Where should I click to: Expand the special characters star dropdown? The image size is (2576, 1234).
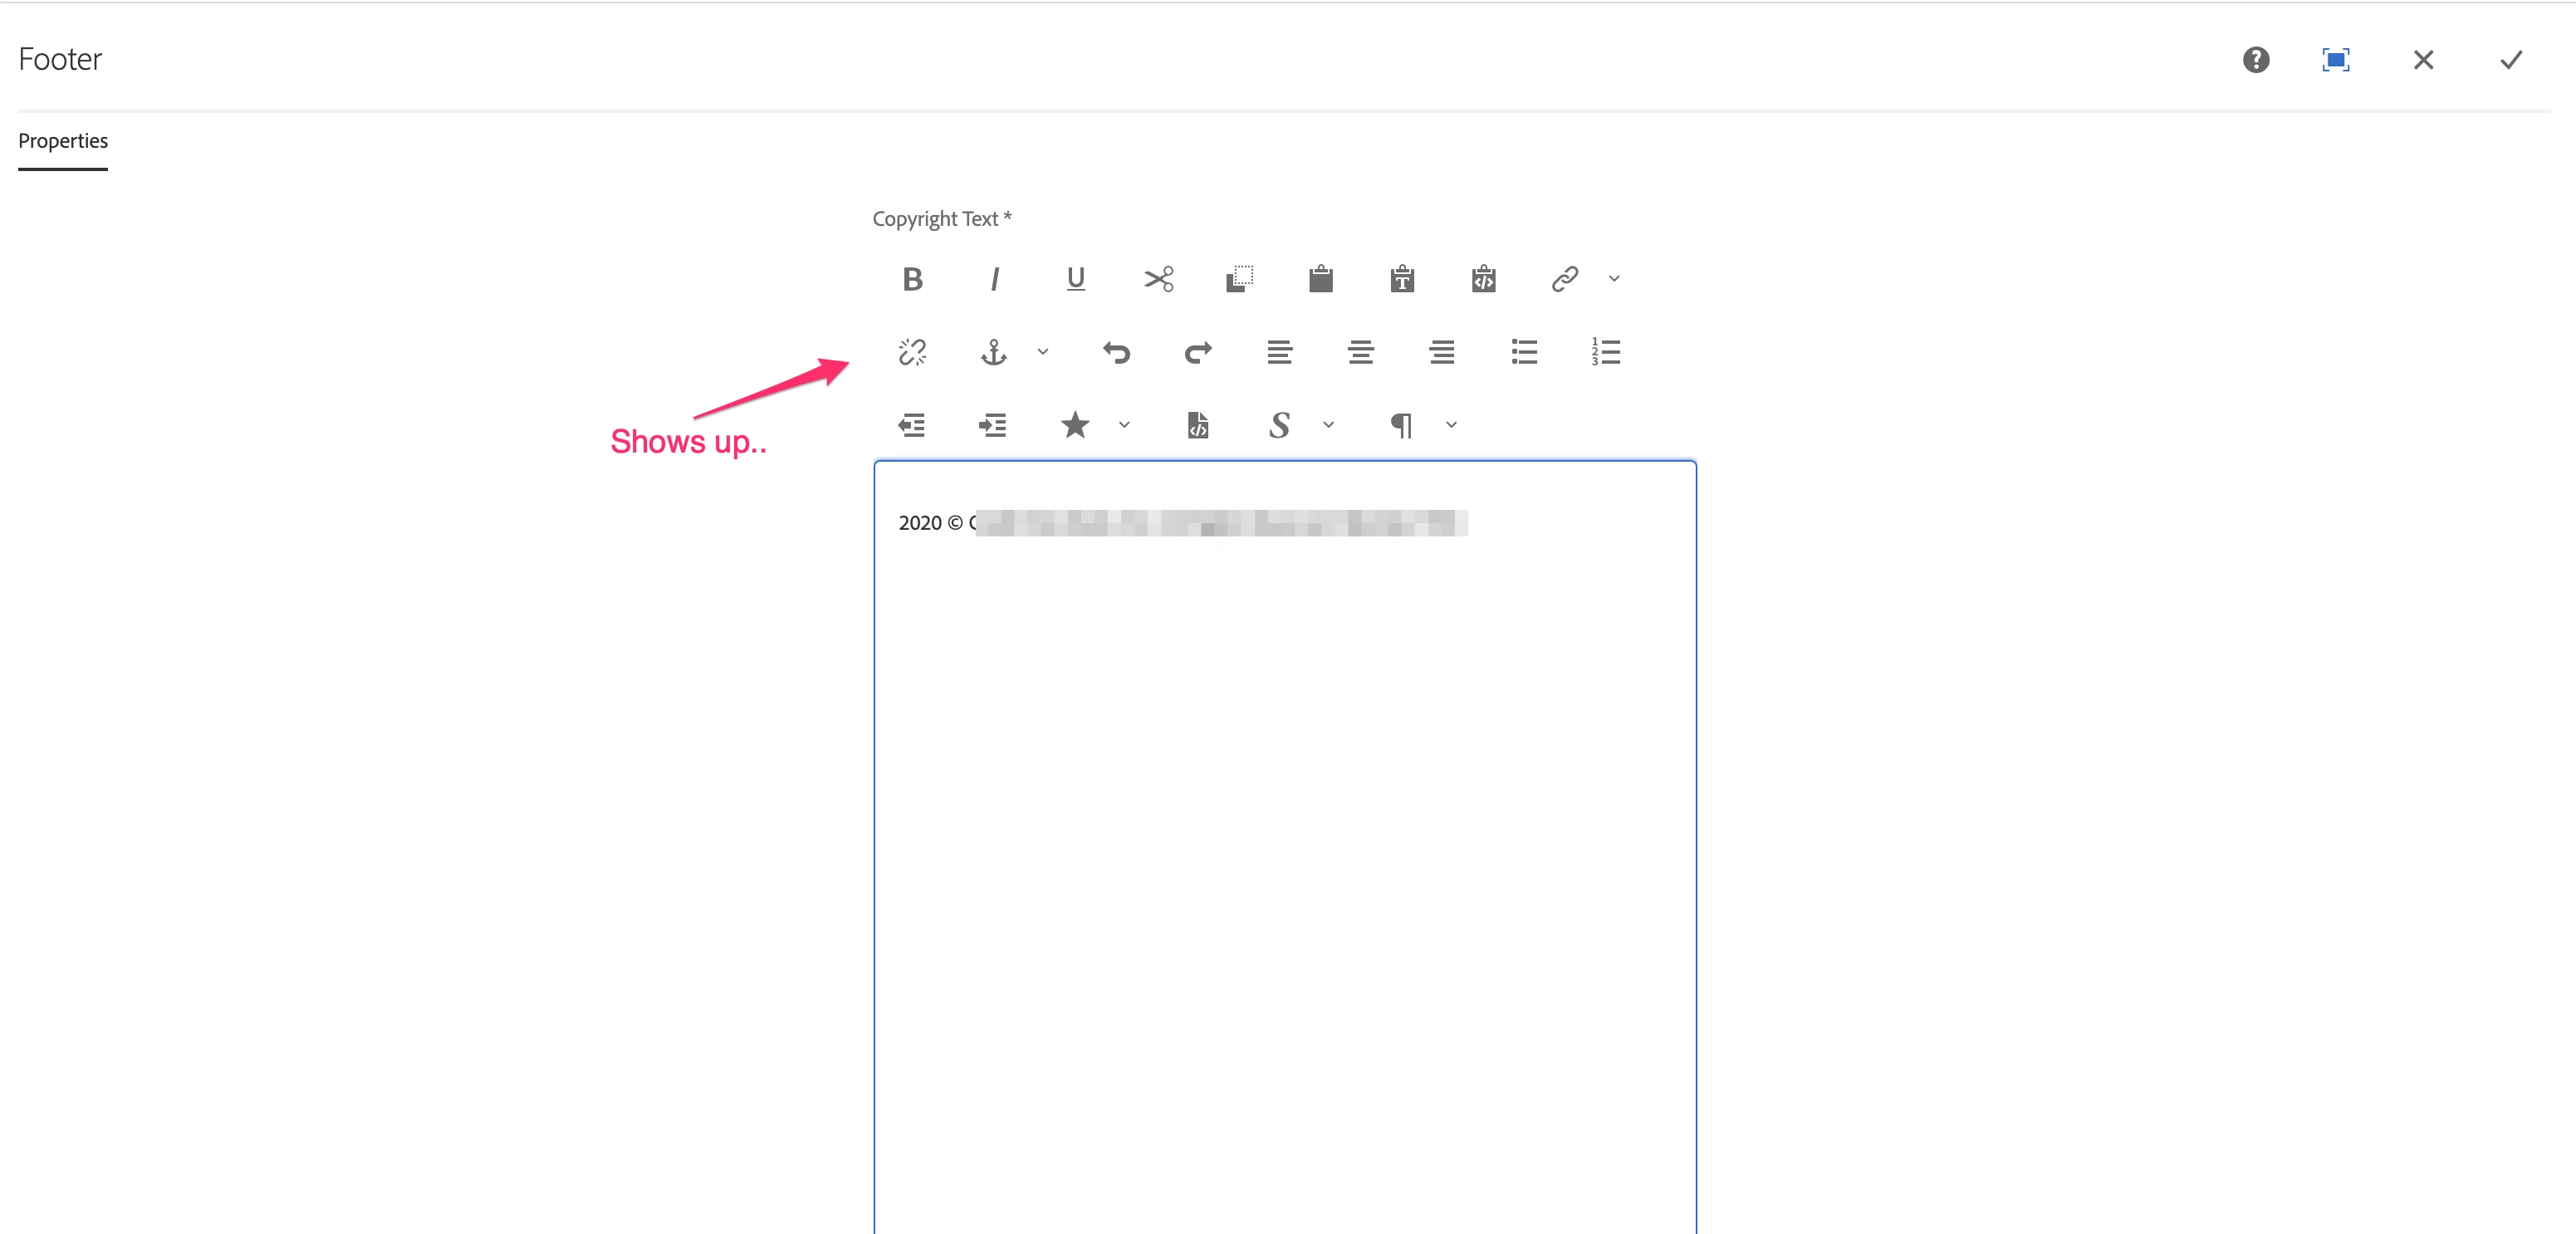[x=1124, y=425]
